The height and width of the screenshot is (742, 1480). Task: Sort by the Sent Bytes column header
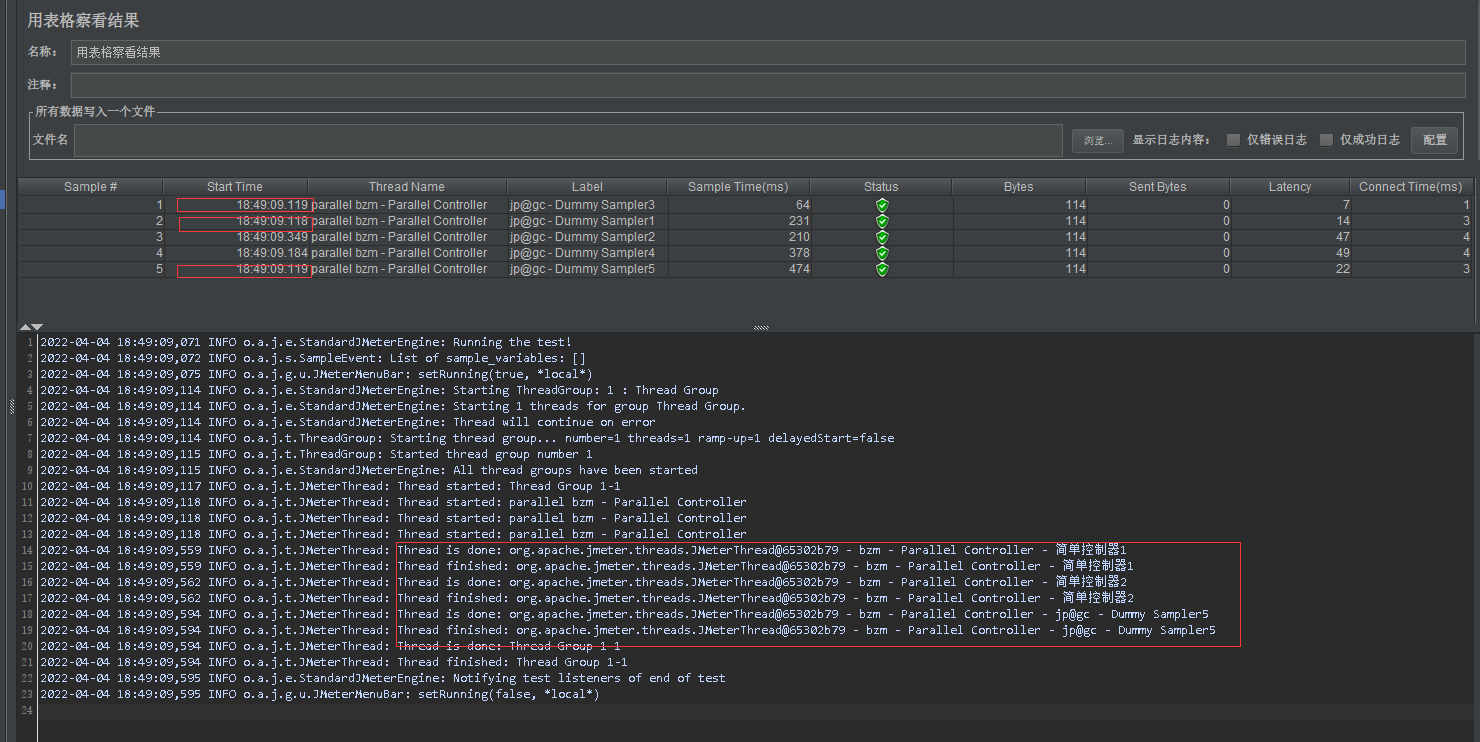tap(1158, 187)
